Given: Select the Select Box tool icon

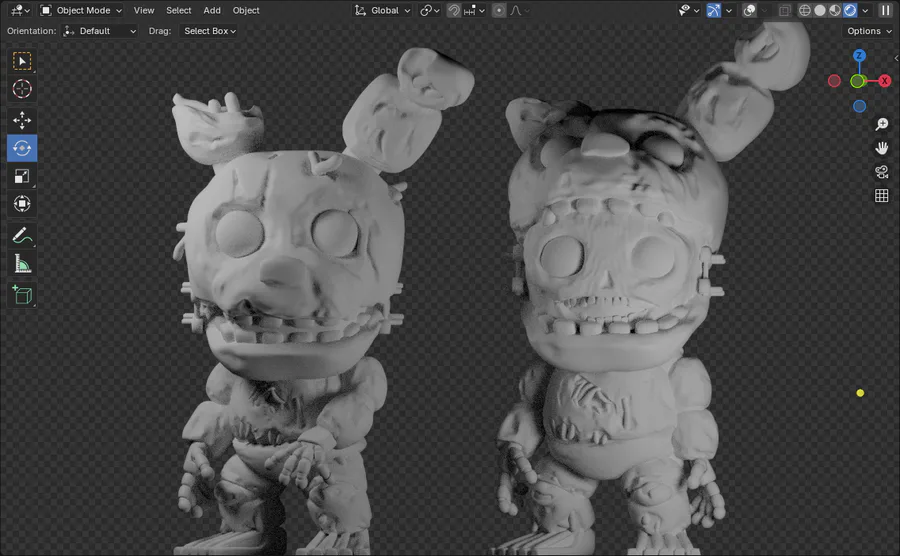Looking at the screenshot, I should [x=22, y=61].
